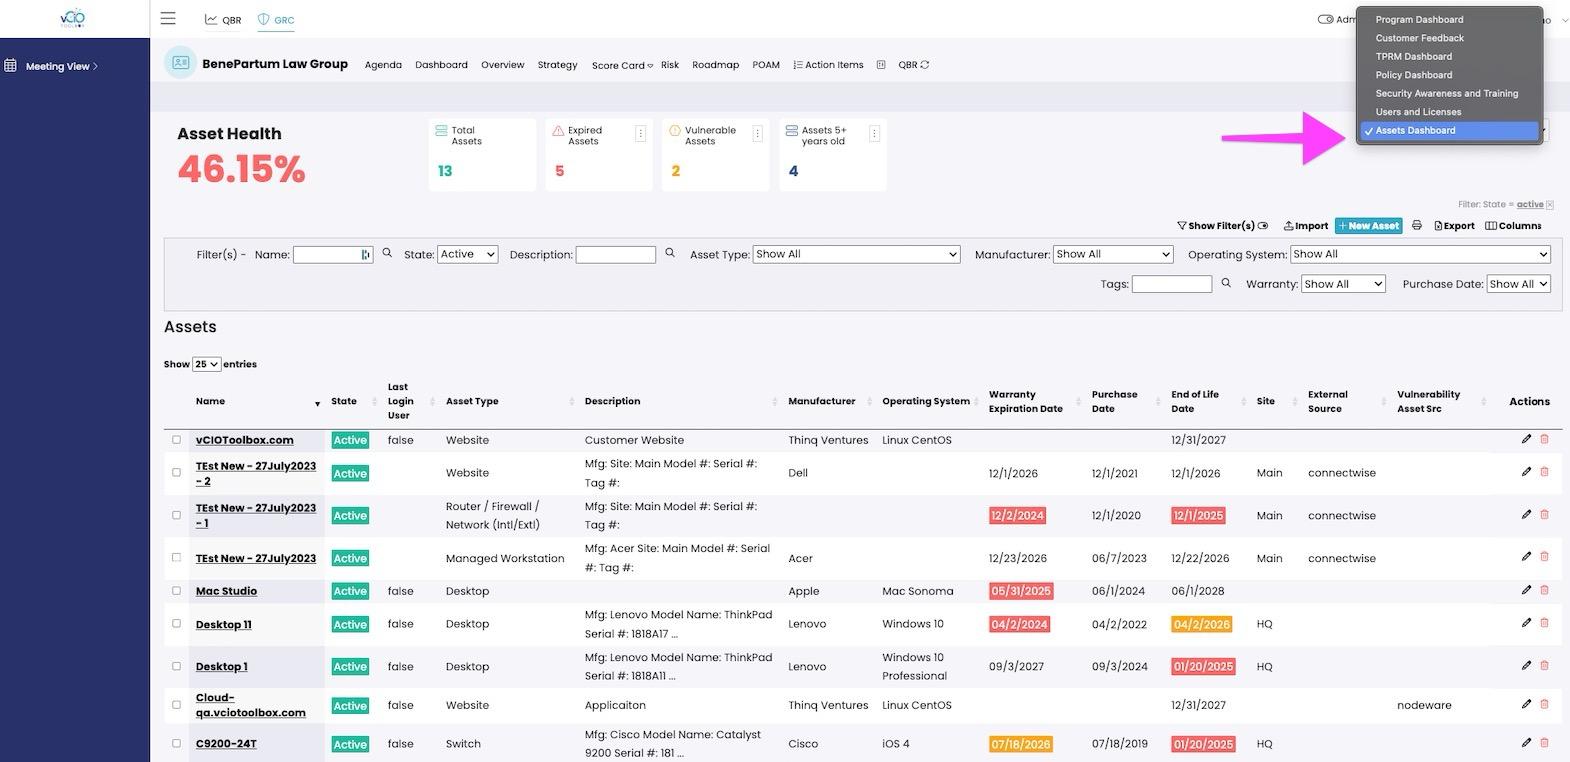Click into the Tags filter input field

1172,284
